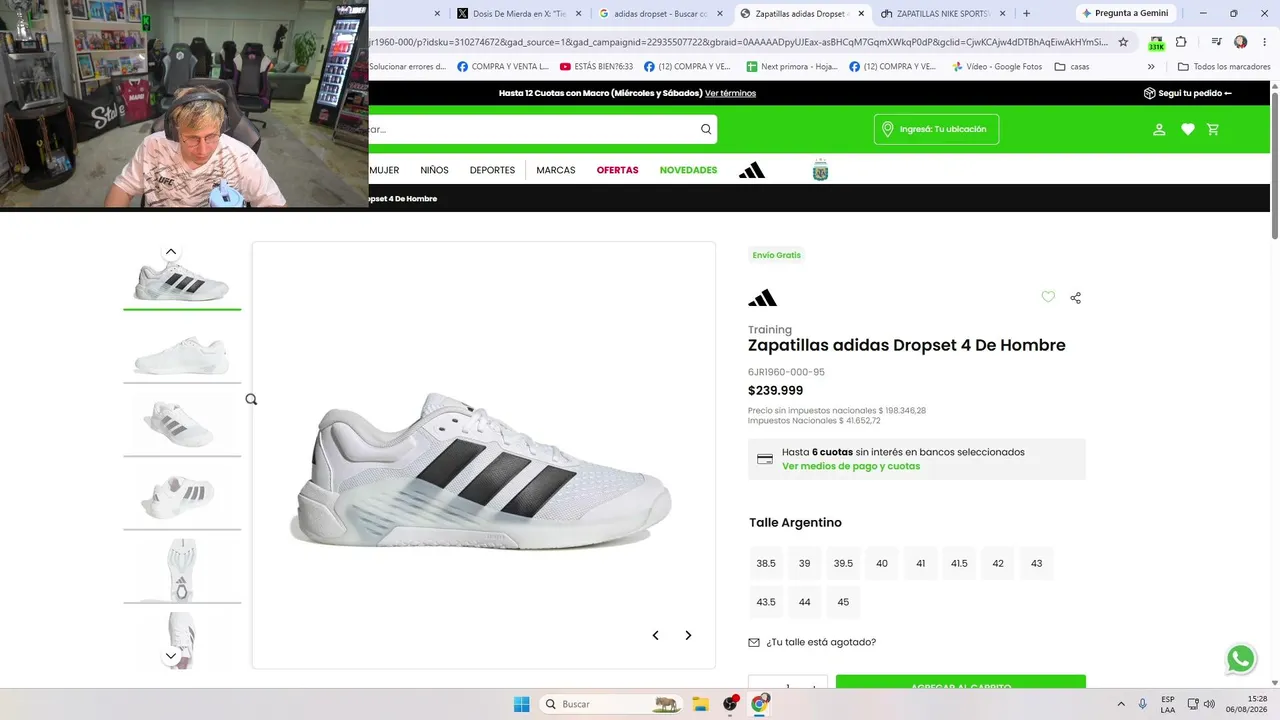Show previous product image arrow
This screenshot has width=1280, height=720.
pos(656,635)
